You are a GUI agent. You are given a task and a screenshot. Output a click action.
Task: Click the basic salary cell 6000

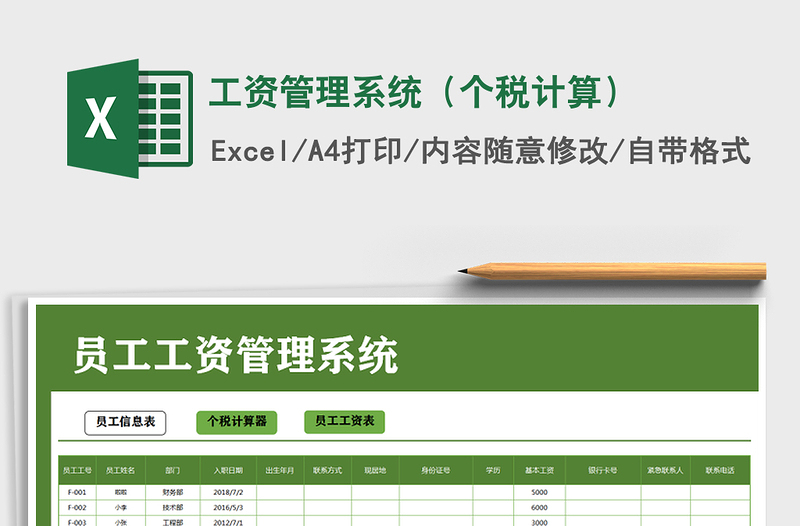click(x=539, y=507)
